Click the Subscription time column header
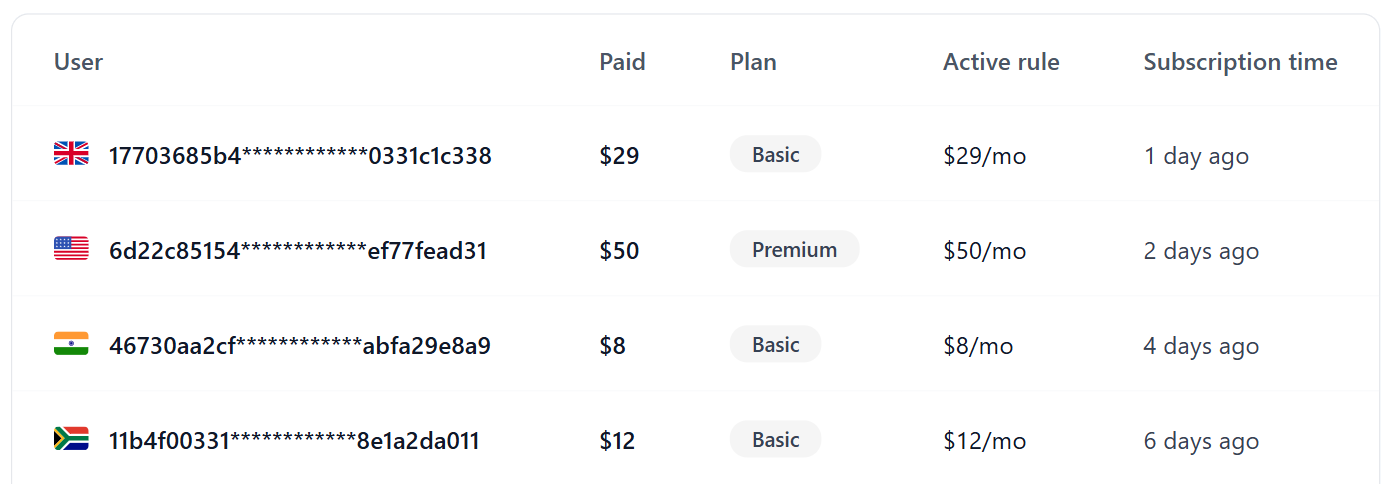The height and width of the screenshot is (484, 1390). tap(1240, 62)
